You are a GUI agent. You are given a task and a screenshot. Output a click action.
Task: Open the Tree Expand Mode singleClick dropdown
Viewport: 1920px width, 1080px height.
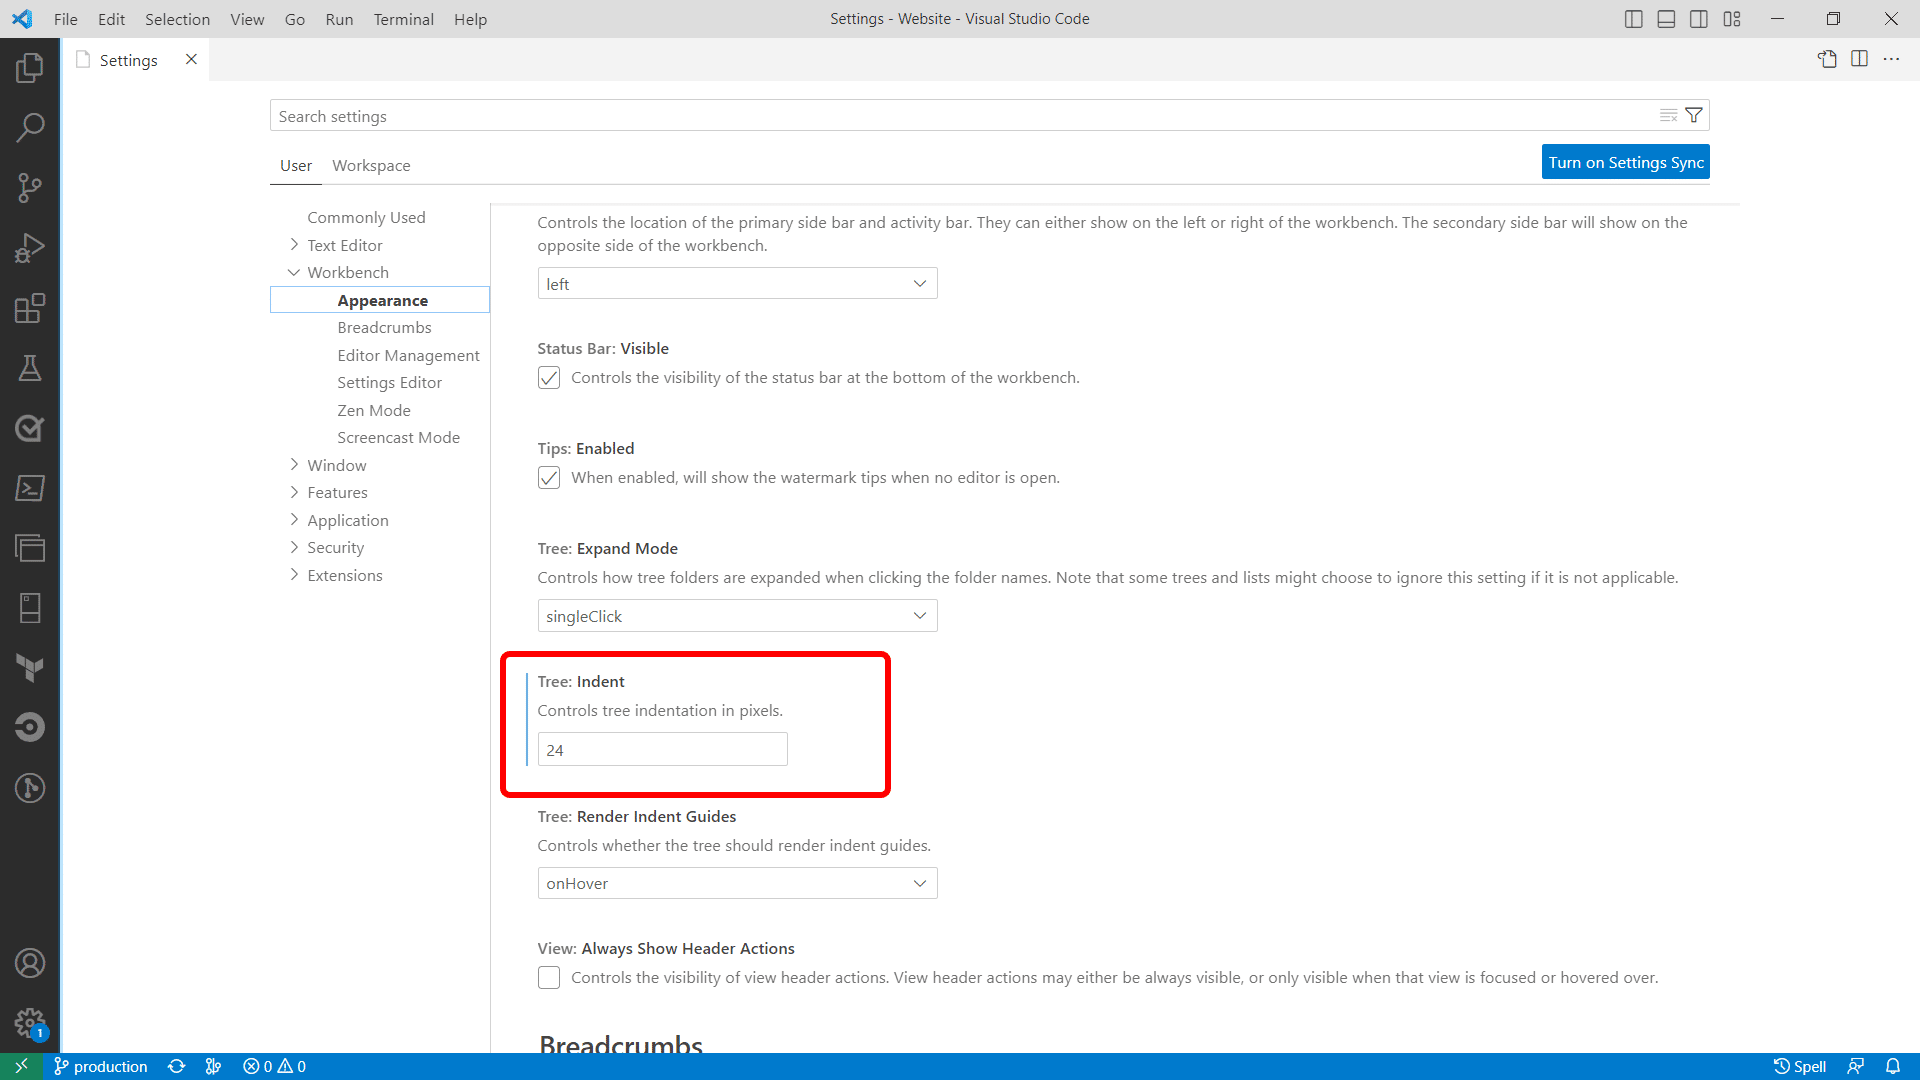tap(738, 616)
